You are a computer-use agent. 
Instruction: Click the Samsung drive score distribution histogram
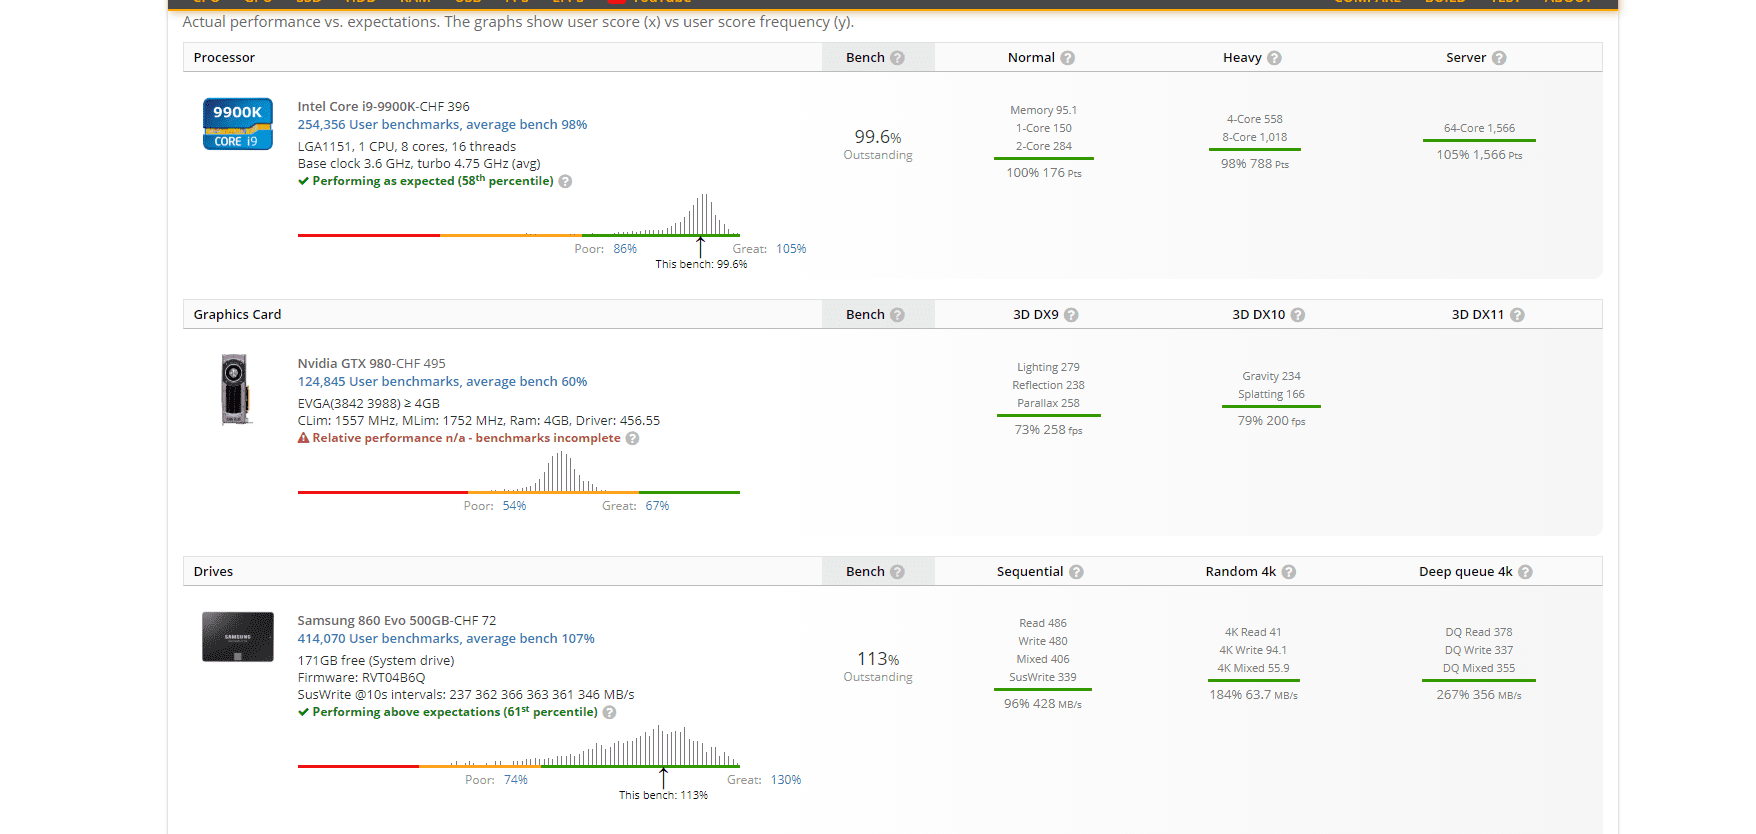click(518, 746)
